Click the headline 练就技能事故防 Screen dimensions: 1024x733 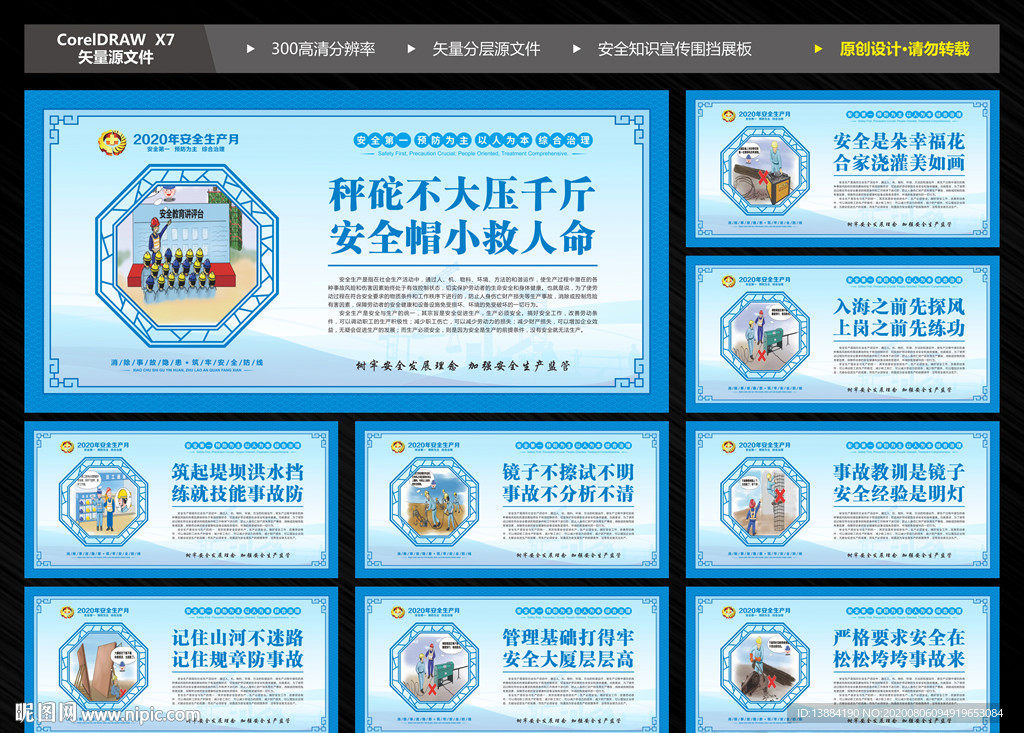click(238, 493)
